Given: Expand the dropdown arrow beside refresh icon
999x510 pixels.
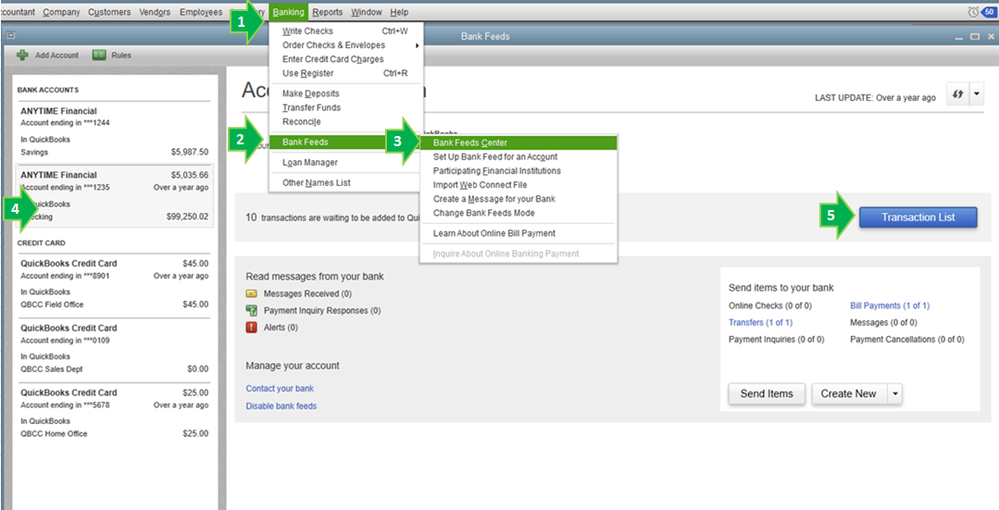Looking at the screenshot, I should [x=977, y=94].
